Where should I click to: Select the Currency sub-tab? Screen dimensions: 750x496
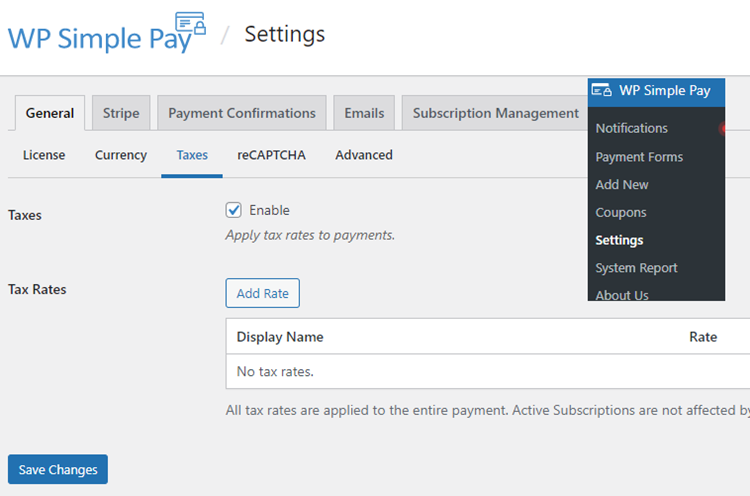coord(121,155)
